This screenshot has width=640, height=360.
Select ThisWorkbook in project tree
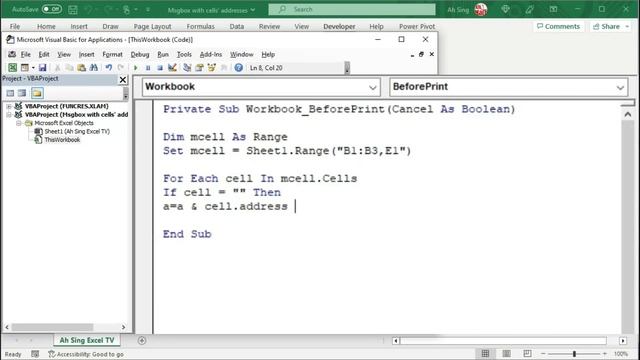tap(62, 140)
